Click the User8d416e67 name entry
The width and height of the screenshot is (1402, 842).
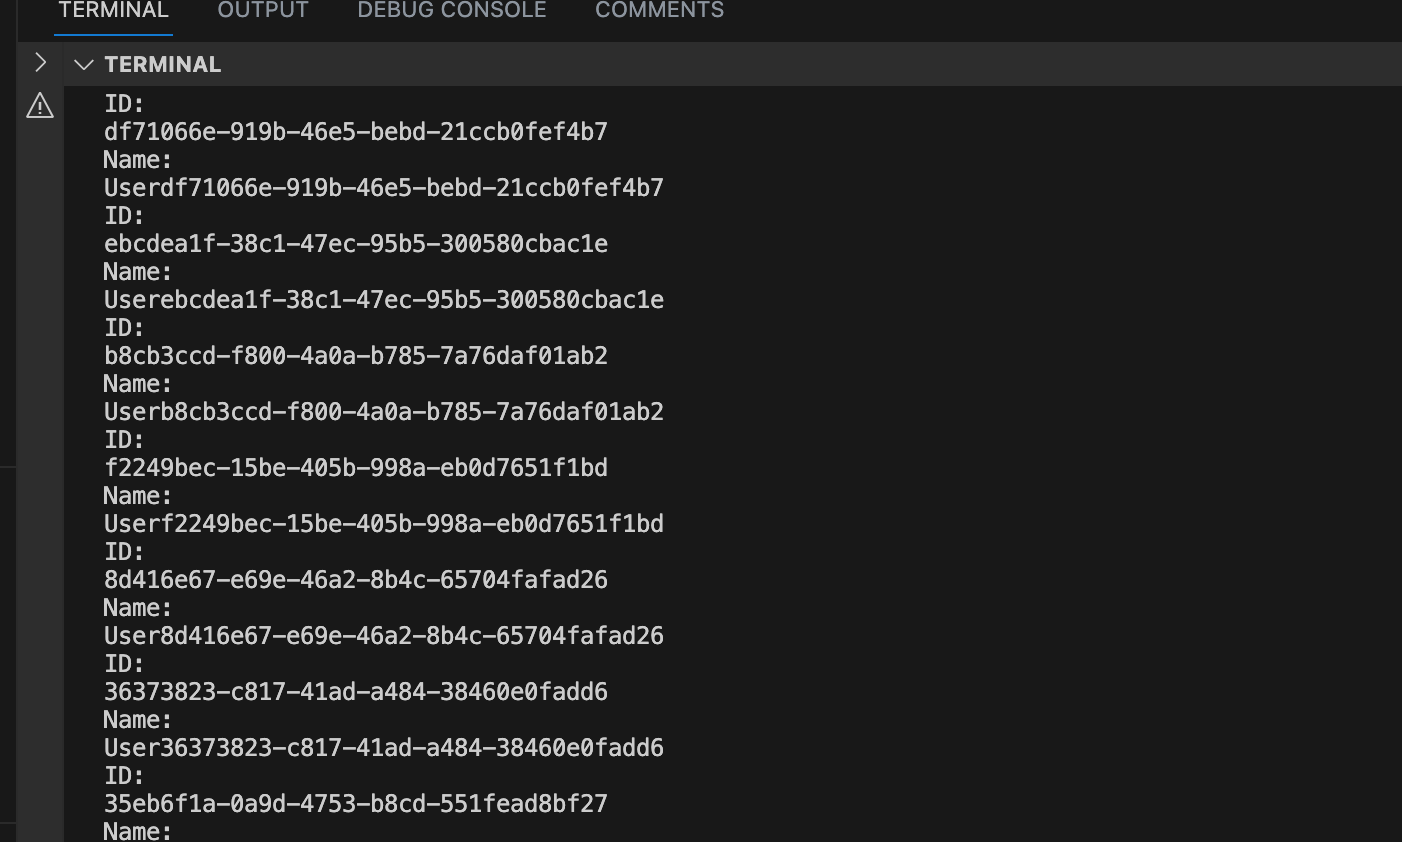click(384, 635)
